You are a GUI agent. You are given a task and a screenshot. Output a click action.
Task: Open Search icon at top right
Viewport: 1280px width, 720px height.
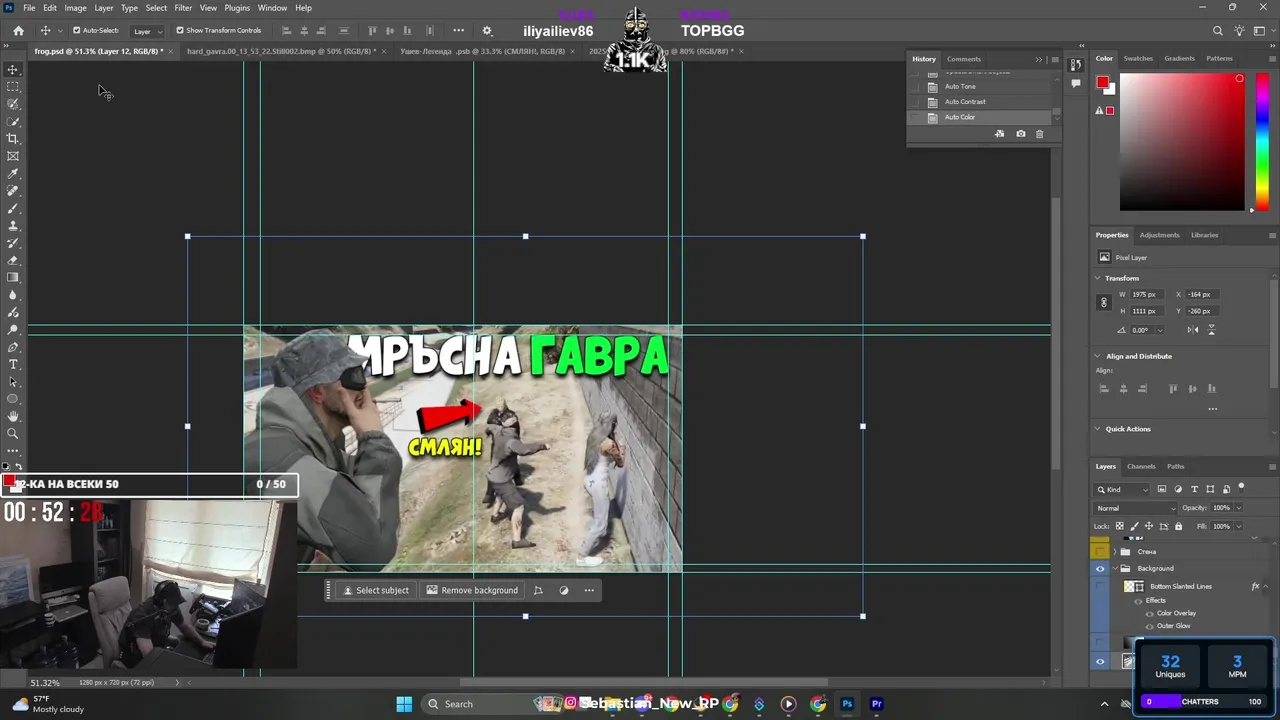[1217, 31]
